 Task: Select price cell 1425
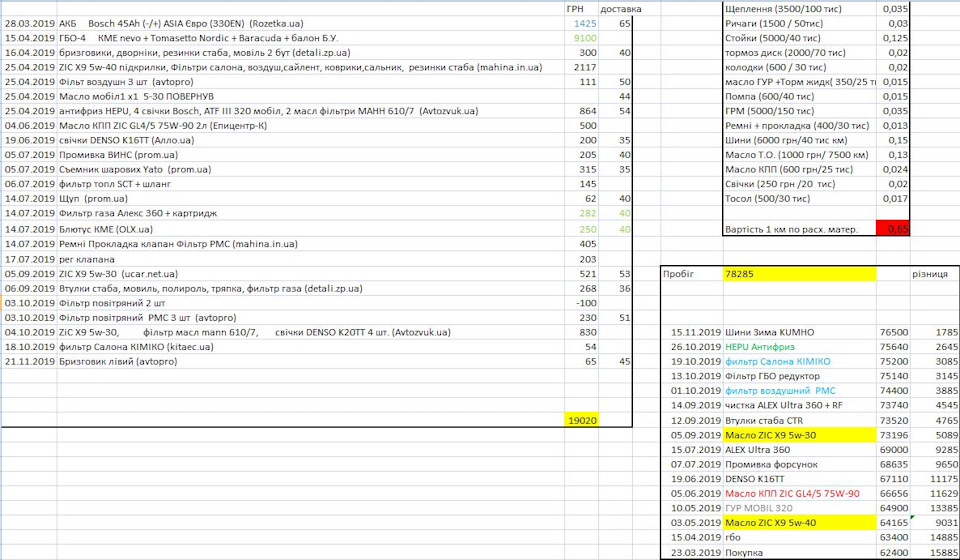pos(582,24)
